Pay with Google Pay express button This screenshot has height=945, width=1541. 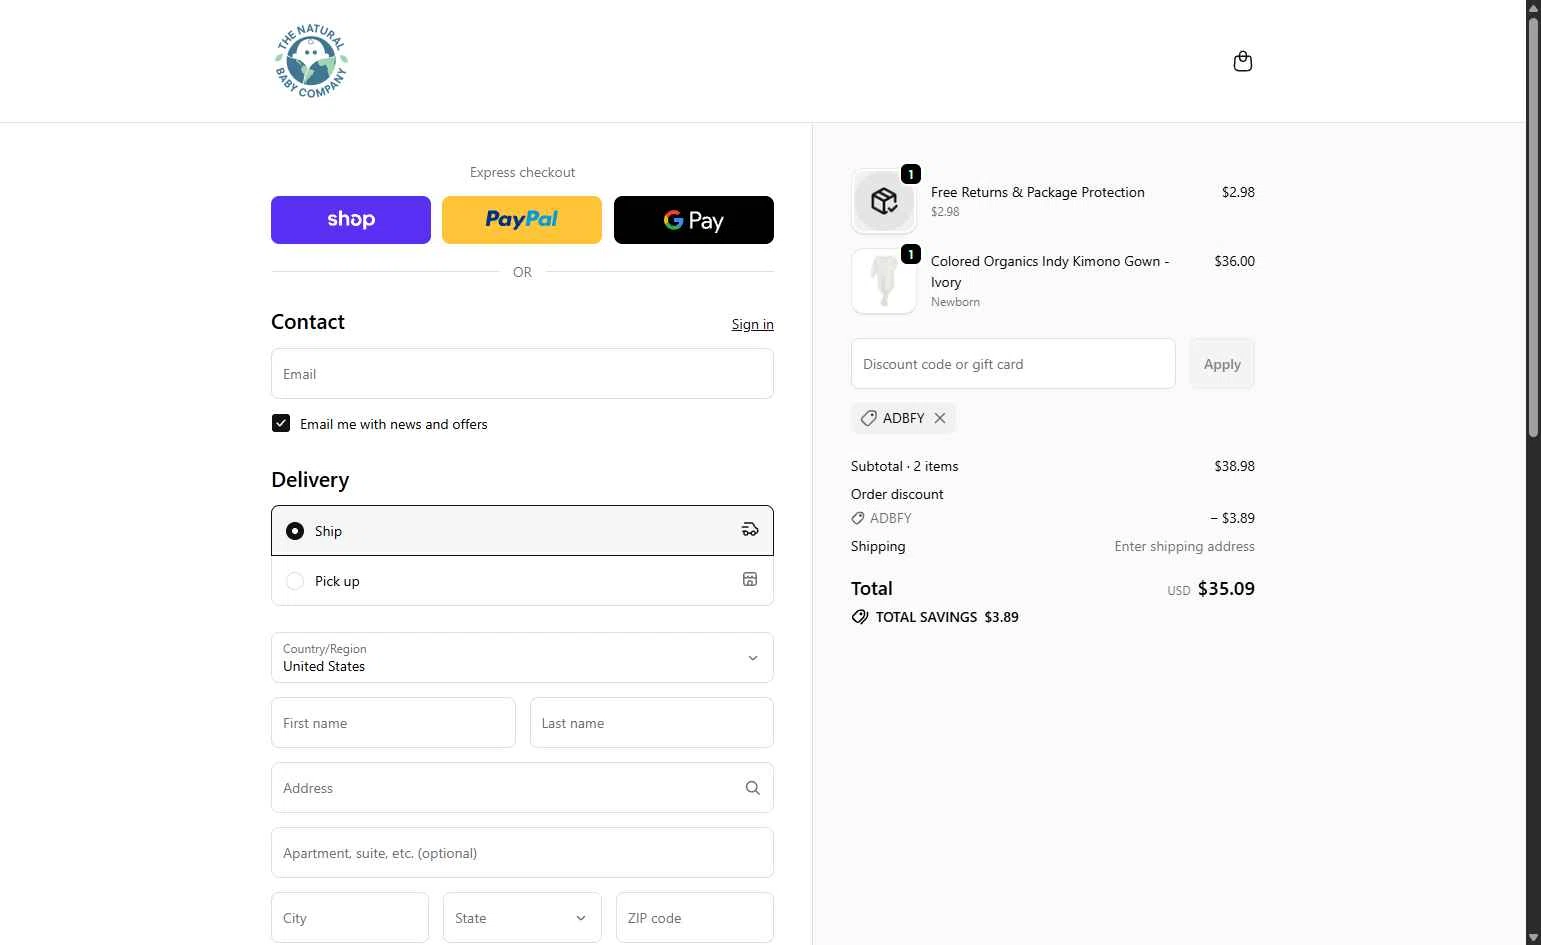coord(694,220)
